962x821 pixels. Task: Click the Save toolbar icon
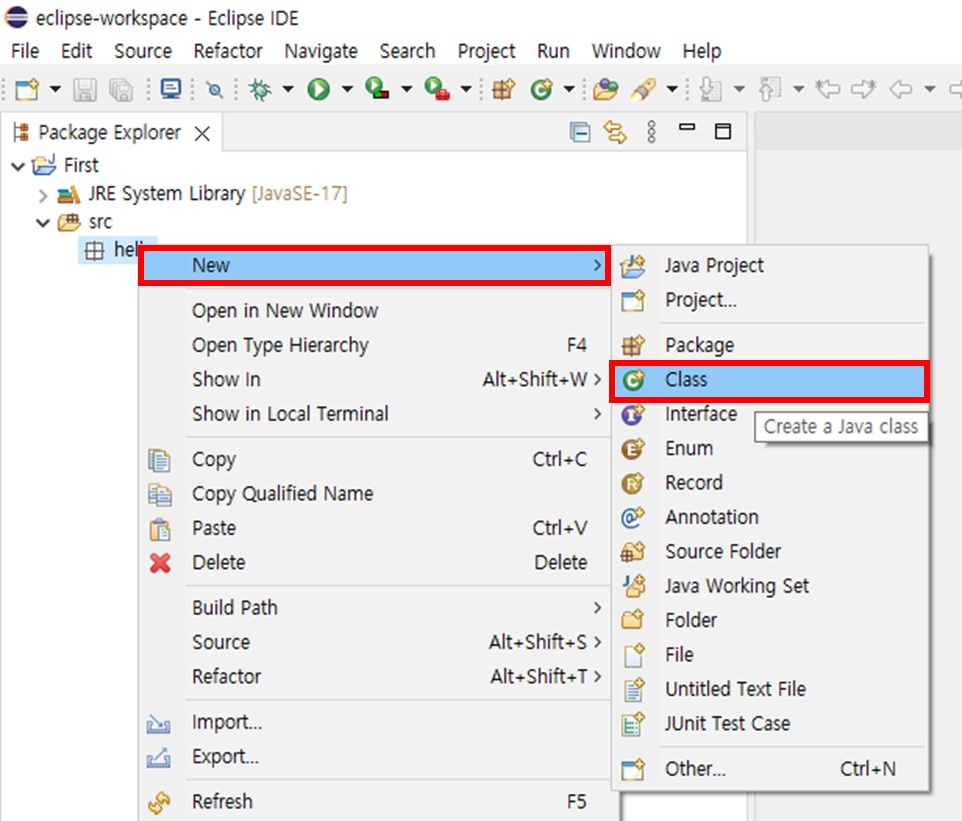pos(85,90)
